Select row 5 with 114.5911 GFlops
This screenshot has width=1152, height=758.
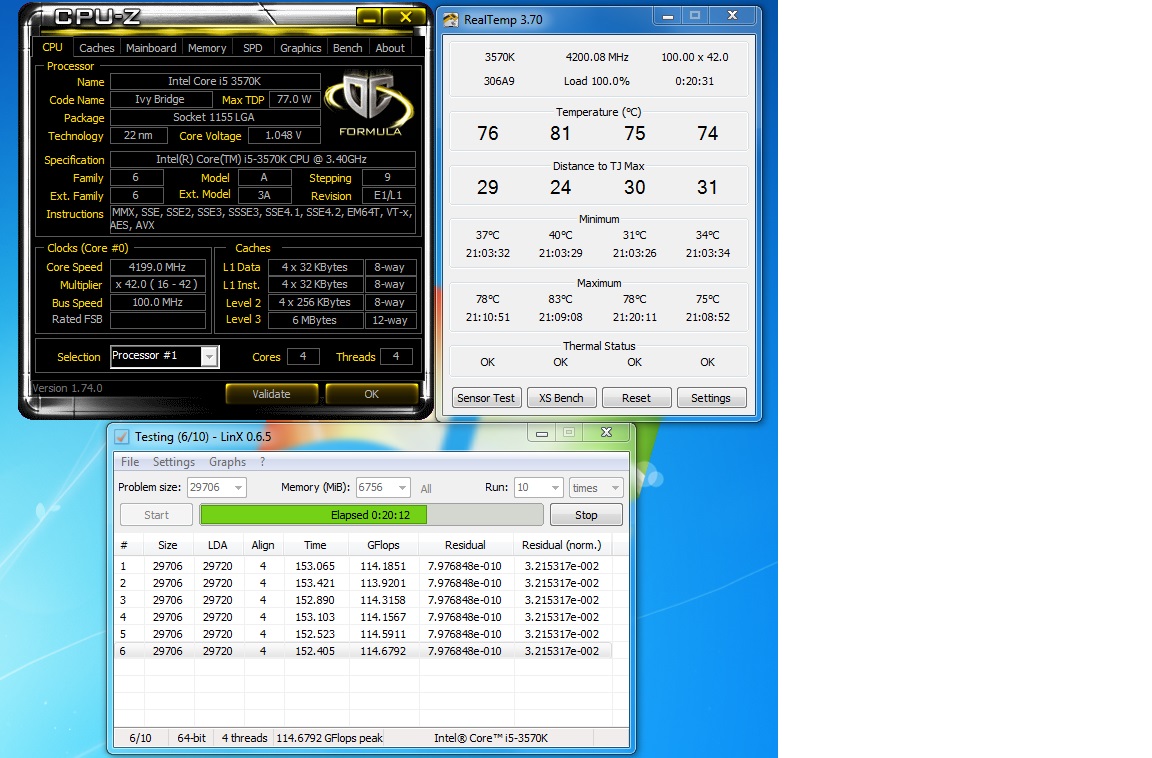(x=363, y=634)
